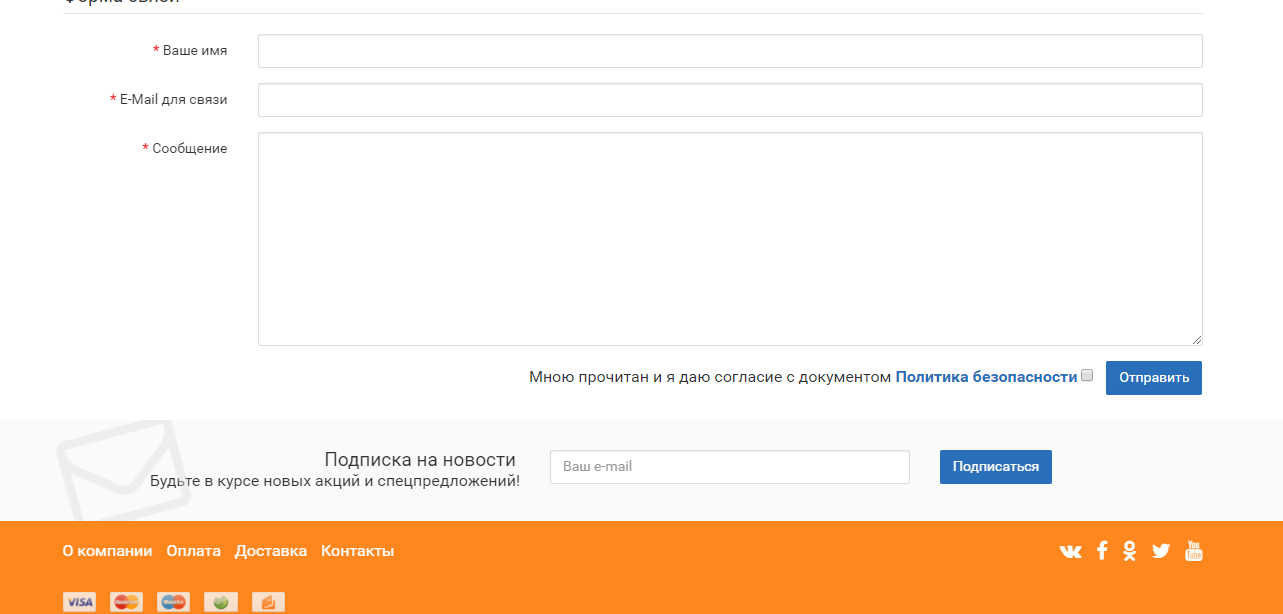The height and width of the screenshot is (614, 1283).
Task: Click the orange wallet payment icon
Action: click(268, 602)
